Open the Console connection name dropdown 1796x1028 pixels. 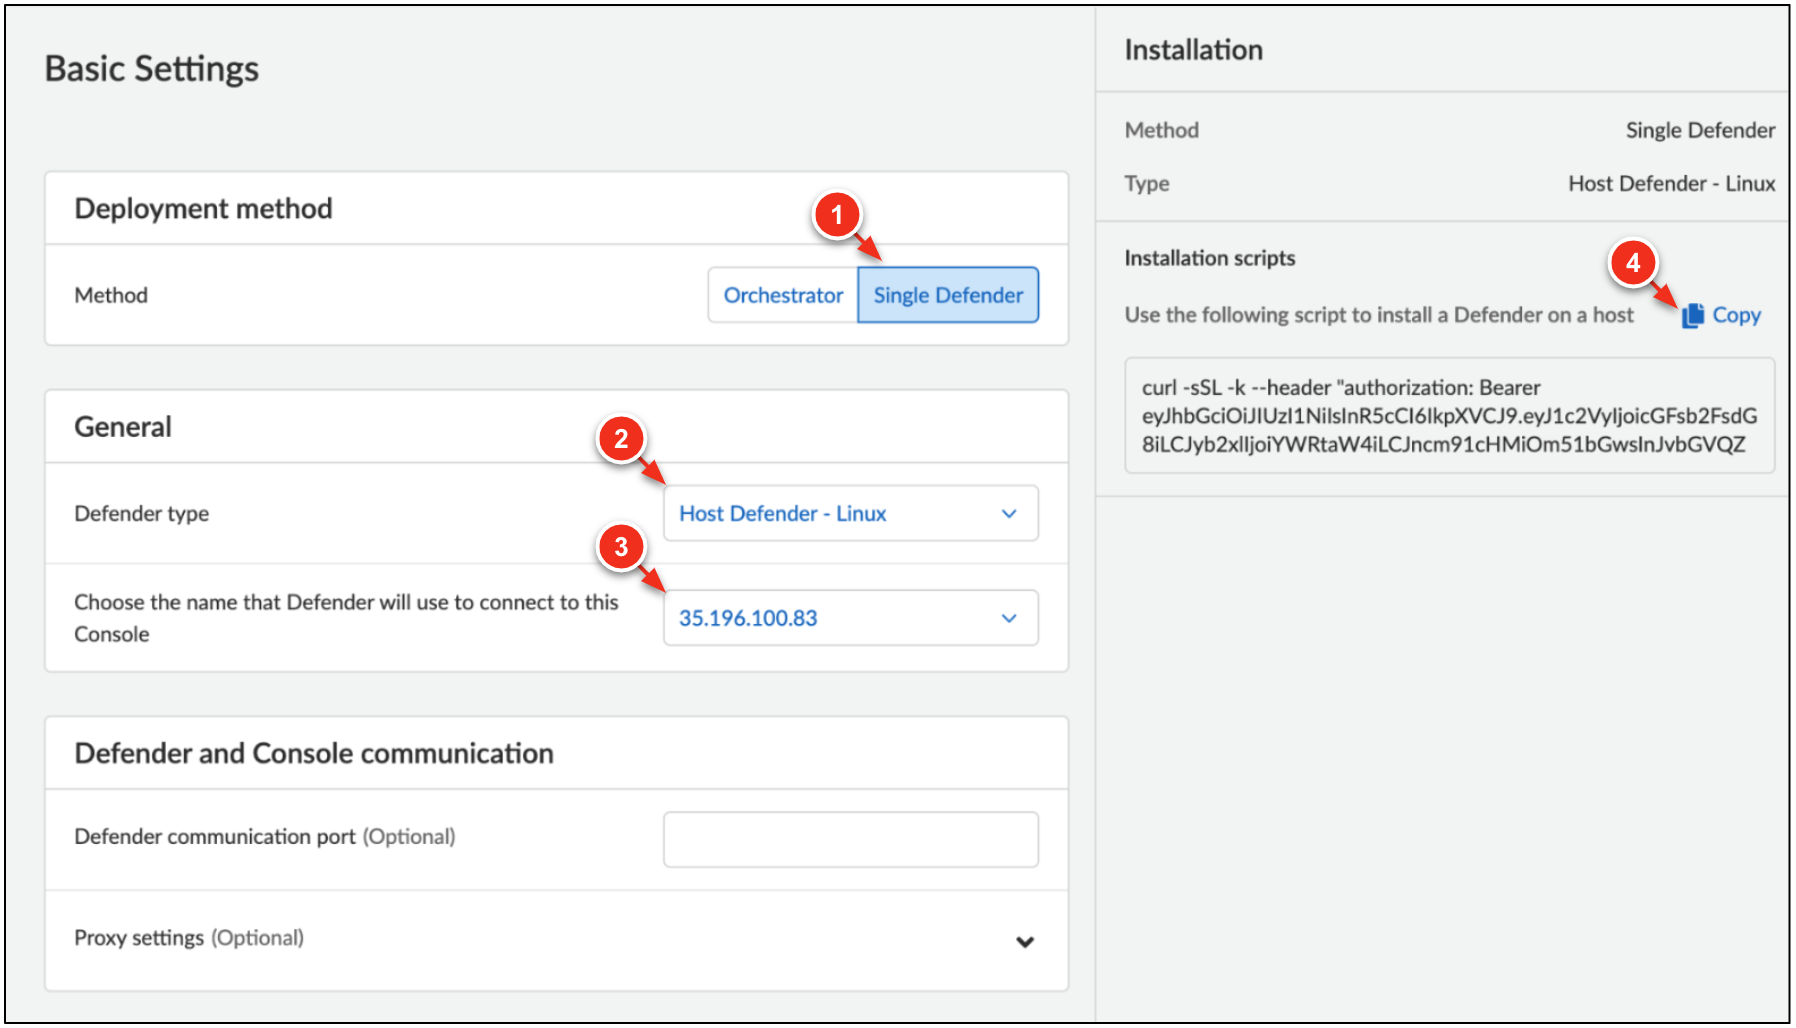click(850, 618)
